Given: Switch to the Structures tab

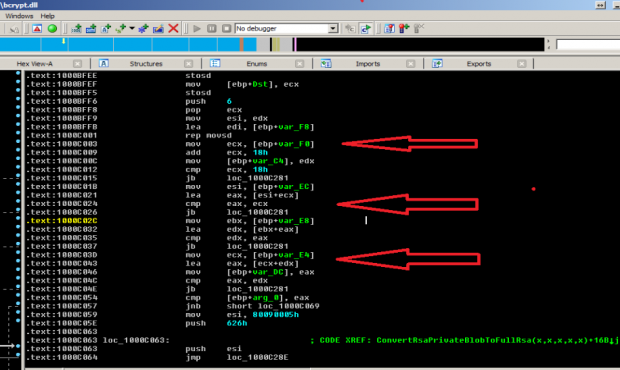Looking at the screenshot, I should tap(146, 64).
